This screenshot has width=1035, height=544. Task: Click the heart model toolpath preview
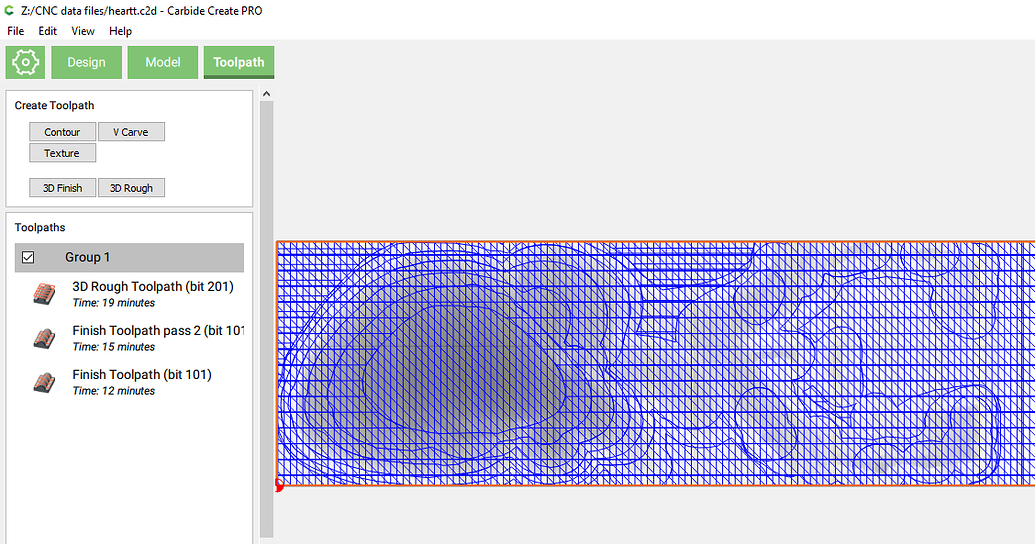[x=655, y=363]
